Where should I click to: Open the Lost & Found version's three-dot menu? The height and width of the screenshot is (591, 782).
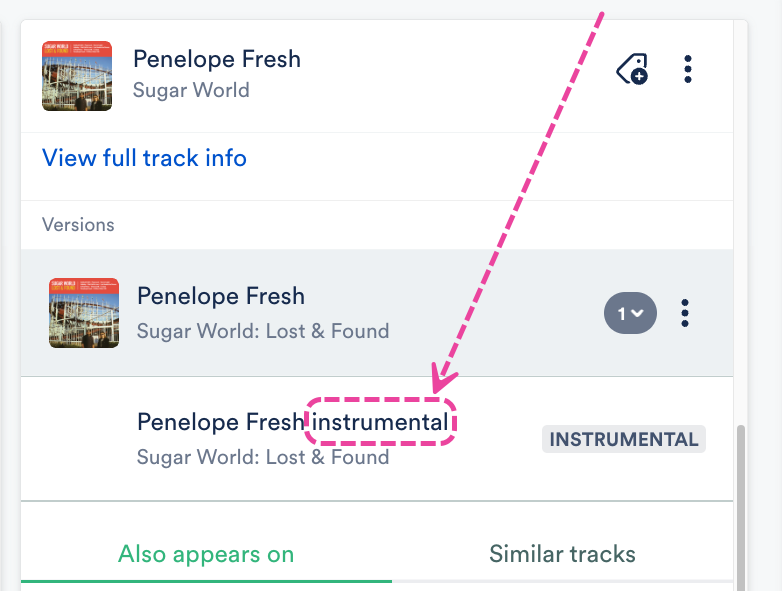point(685,313)
